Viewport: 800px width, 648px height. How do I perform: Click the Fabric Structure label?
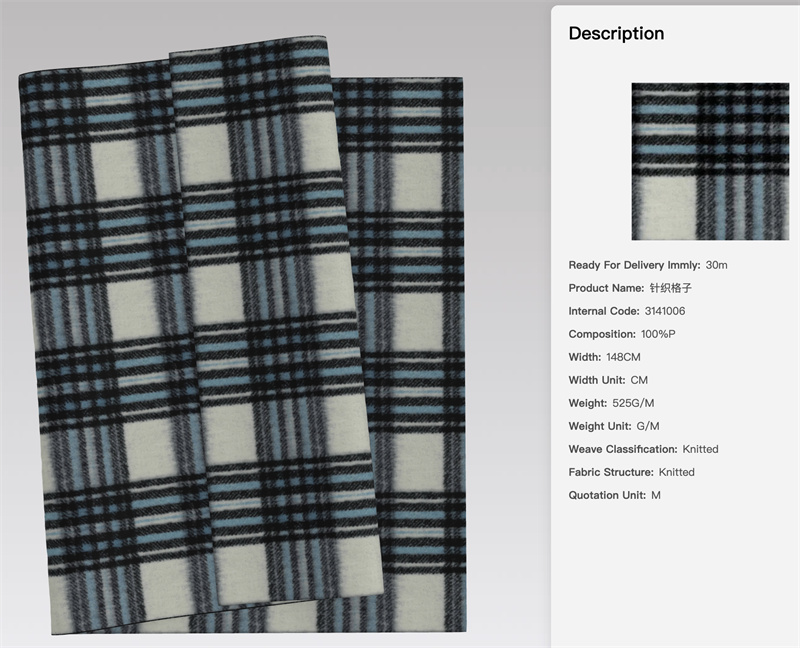pyautogui.click(x=611, y=472)
